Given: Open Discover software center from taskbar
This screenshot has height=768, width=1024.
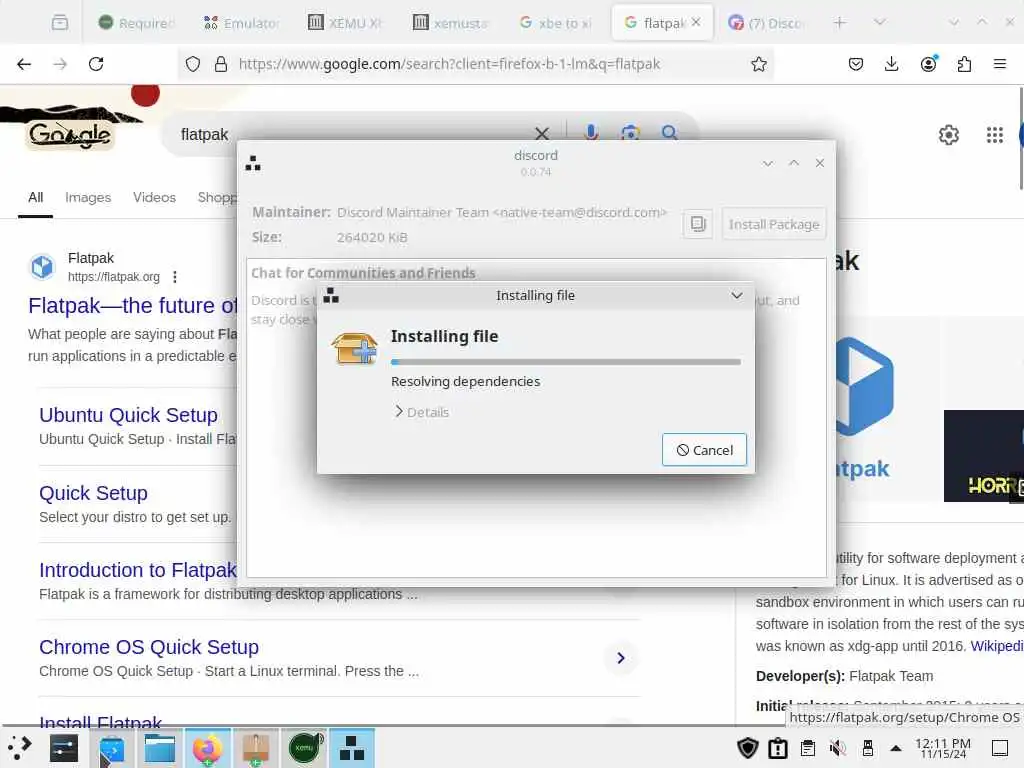Looking at the screenshot, I should (x=111, y=748).
